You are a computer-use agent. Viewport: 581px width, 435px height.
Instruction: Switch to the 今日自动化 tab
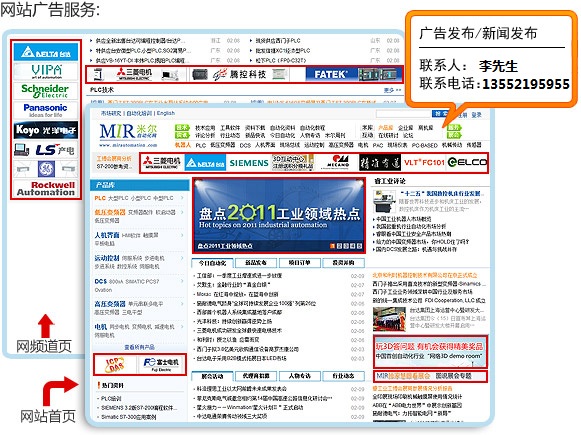click(x=212, y=263)
